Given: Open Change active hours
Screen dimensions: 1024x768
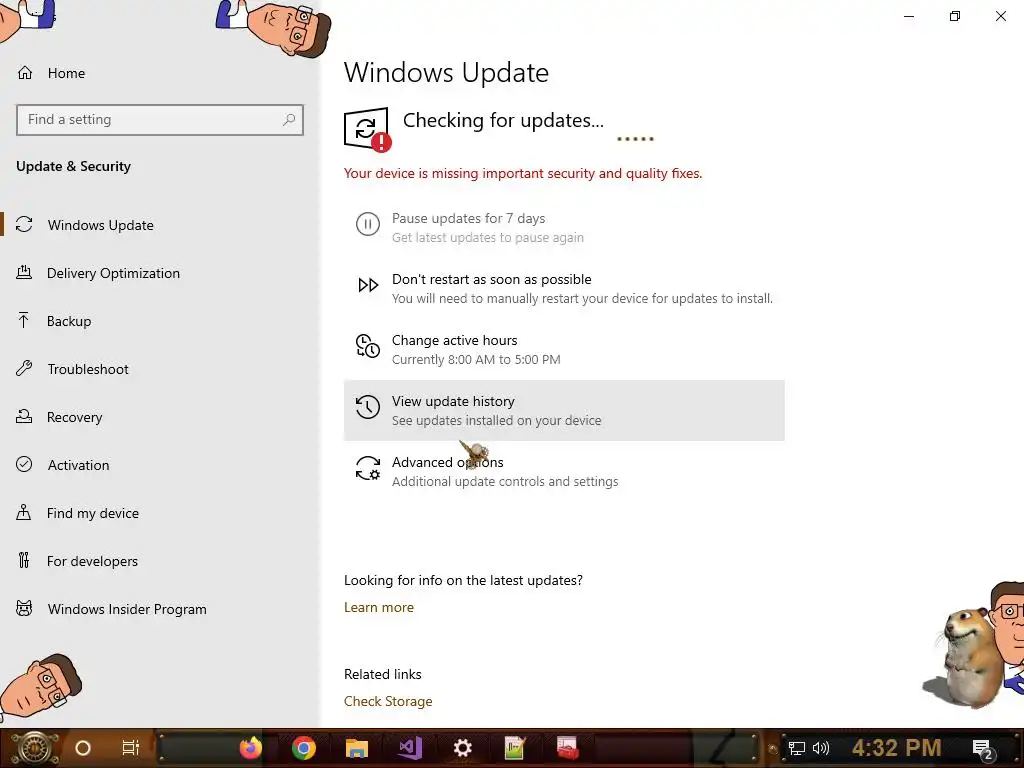Looking at the screenshot, I should [564, 349].
